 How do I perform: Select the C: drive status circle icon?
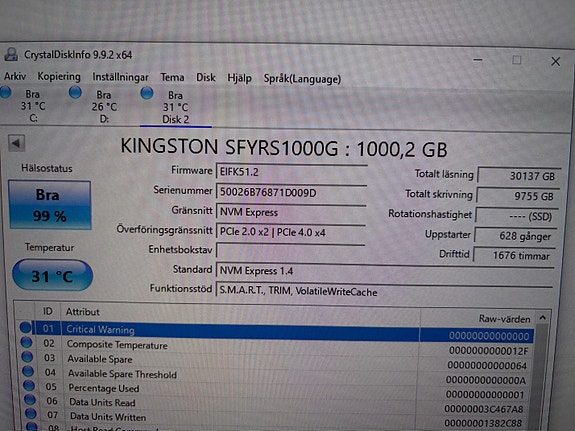pyautogui.click(x=6, y=92)
